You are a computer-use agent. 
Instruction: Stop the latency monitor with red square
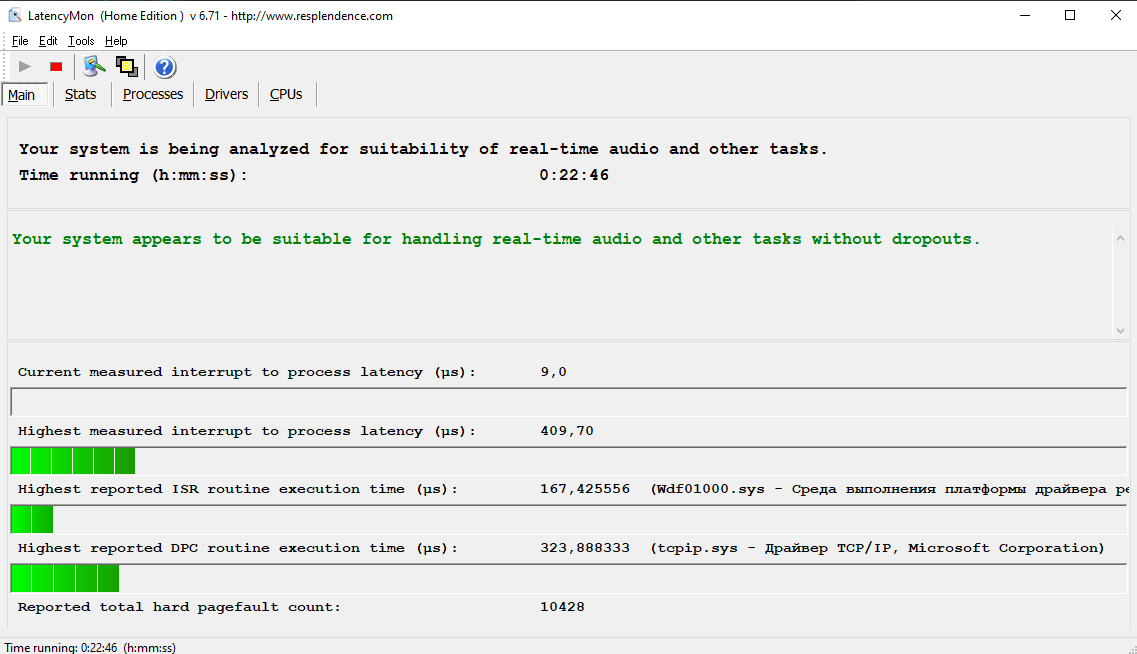56,67
